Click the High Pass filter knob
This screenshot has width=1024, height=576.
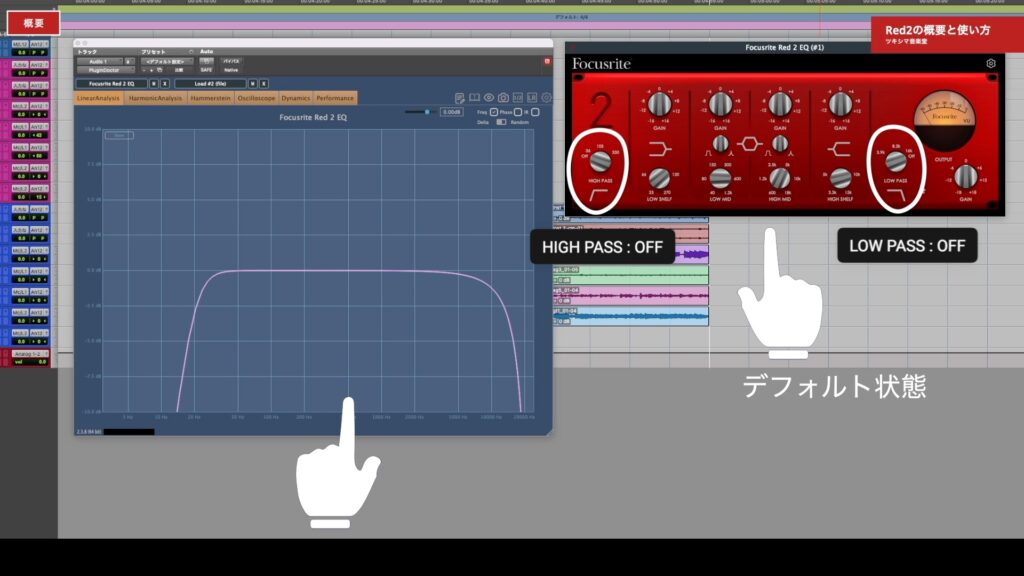(x=600, y=161)
